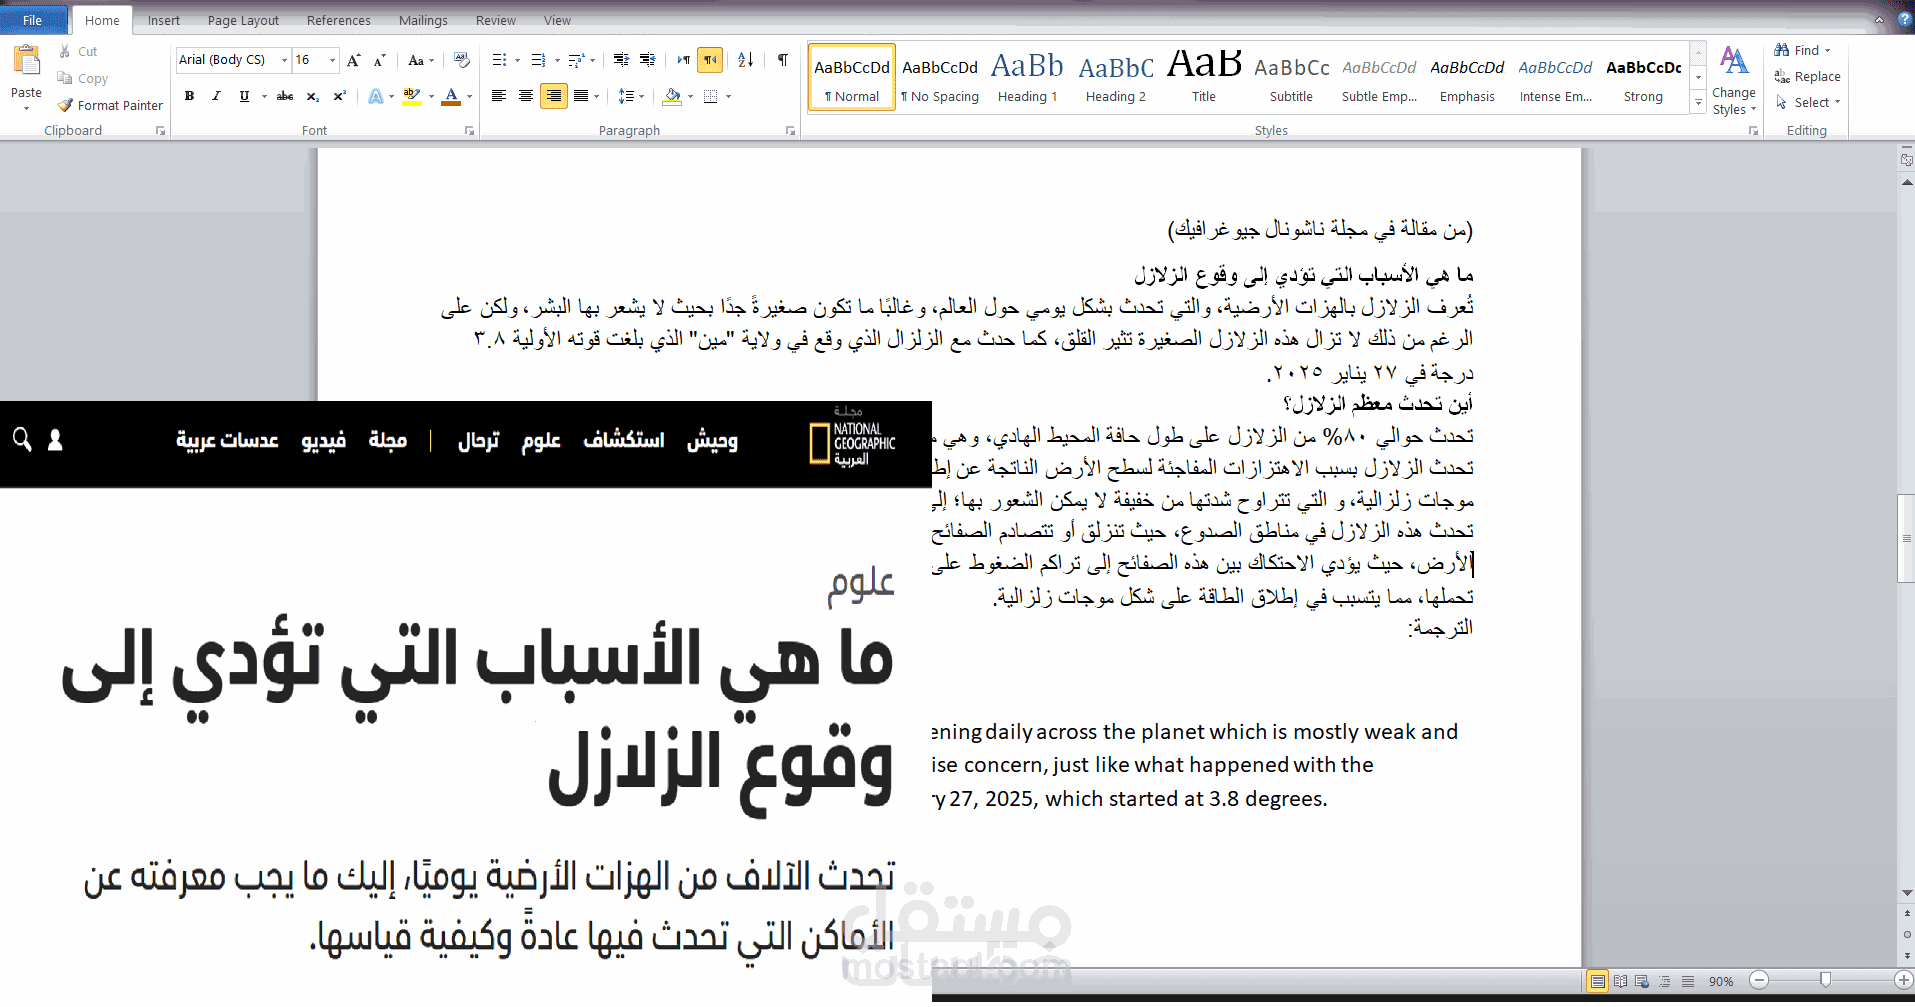Click the search icon on National Geographic page

point(22,439)
